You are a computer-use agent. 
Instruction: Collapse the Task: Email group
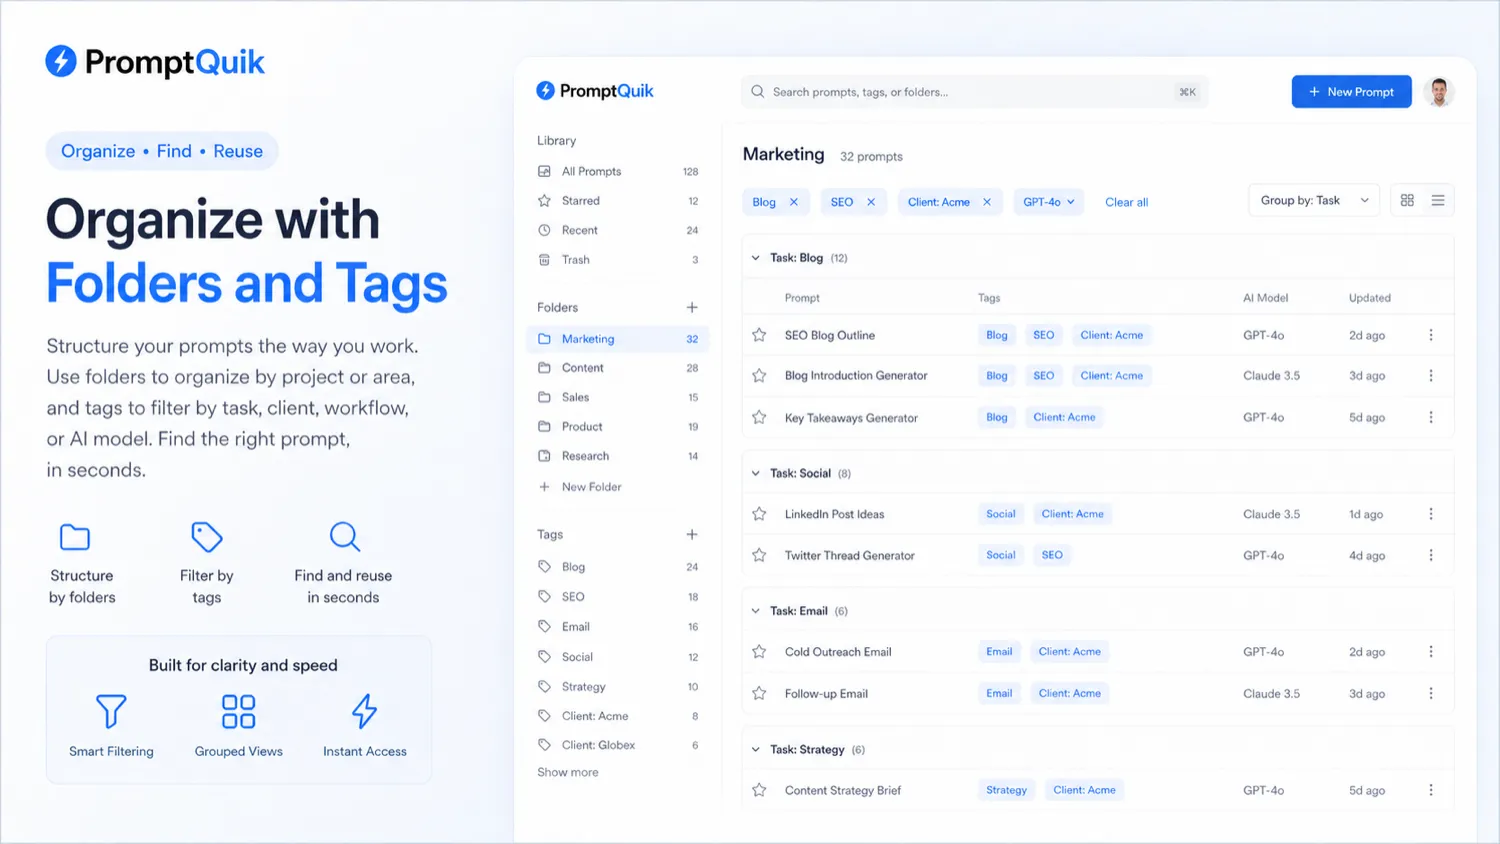[x=756, y=611]
